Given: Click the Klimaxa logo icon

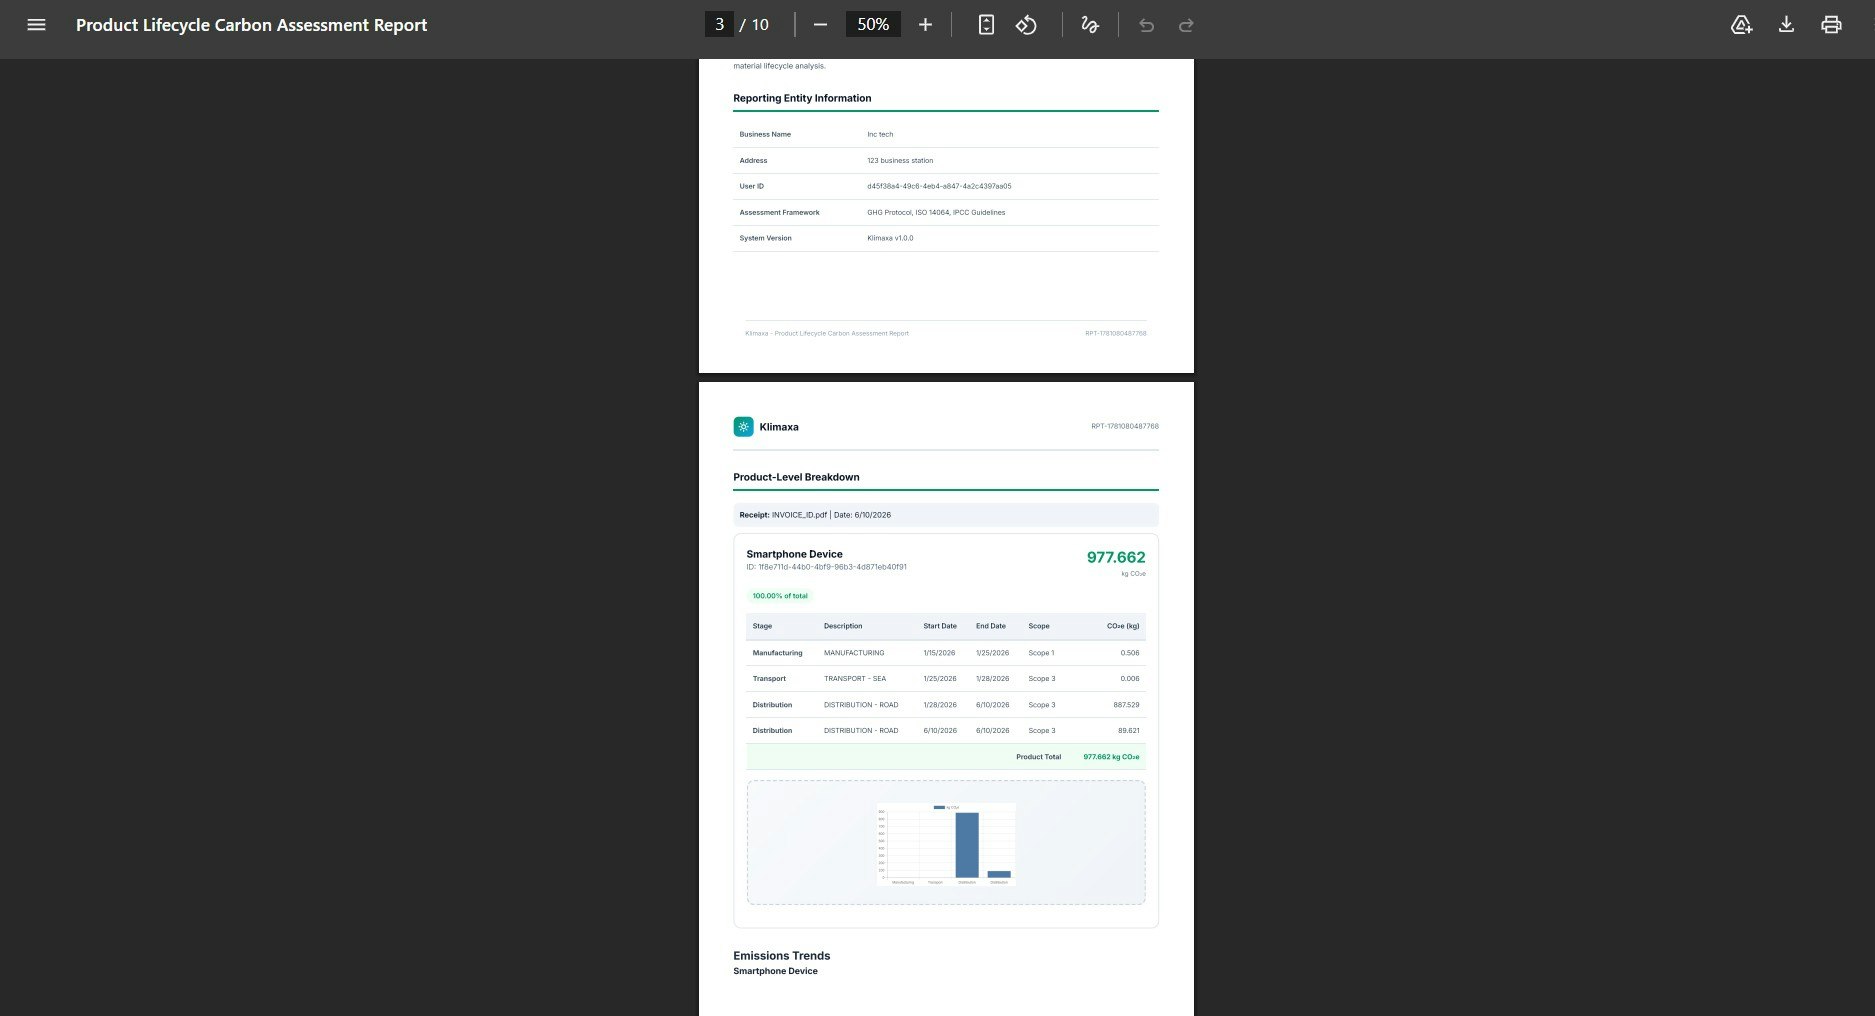Looking at the screenshot, I should pyautogui.click(x=743, y=427).
